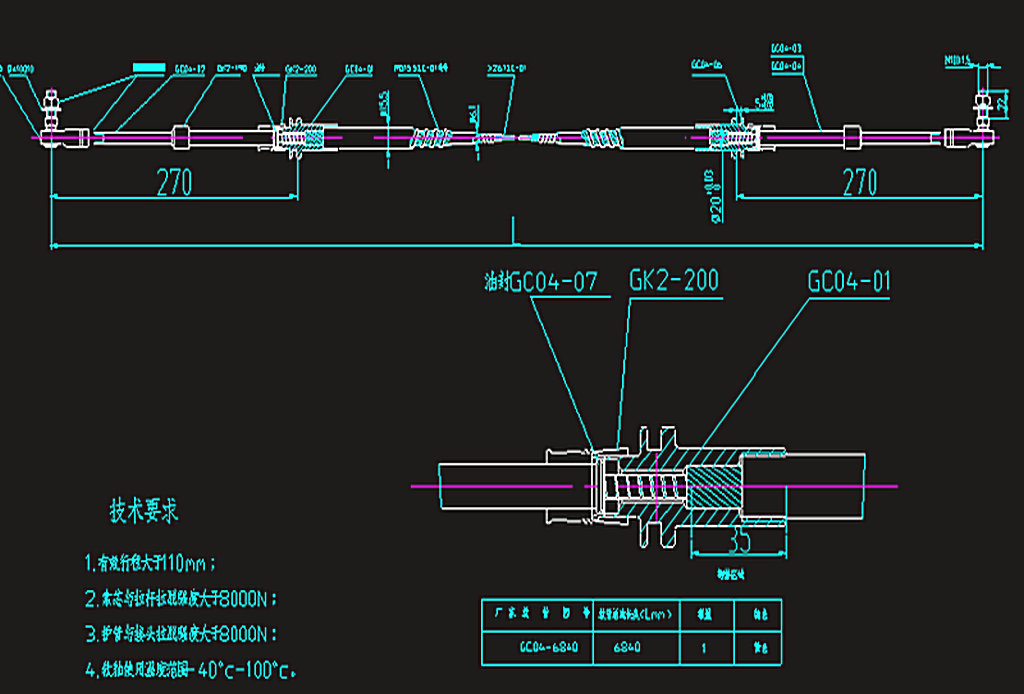The width and height of the screenshot is (1024, 694).
Task: Select the GC04-01 callout in detail view
Action: (849, 281)
